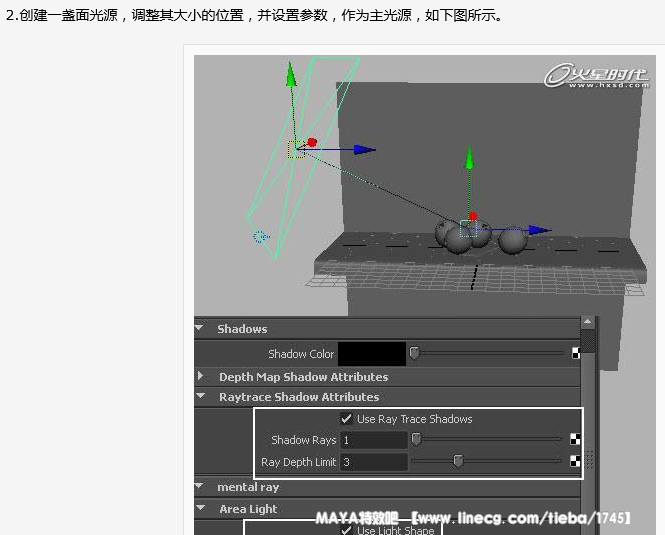The height and width of the screenshot is (535, 665).
Task: Click the Shadow Rays map checker icon
Action: (x=576, y=439)
